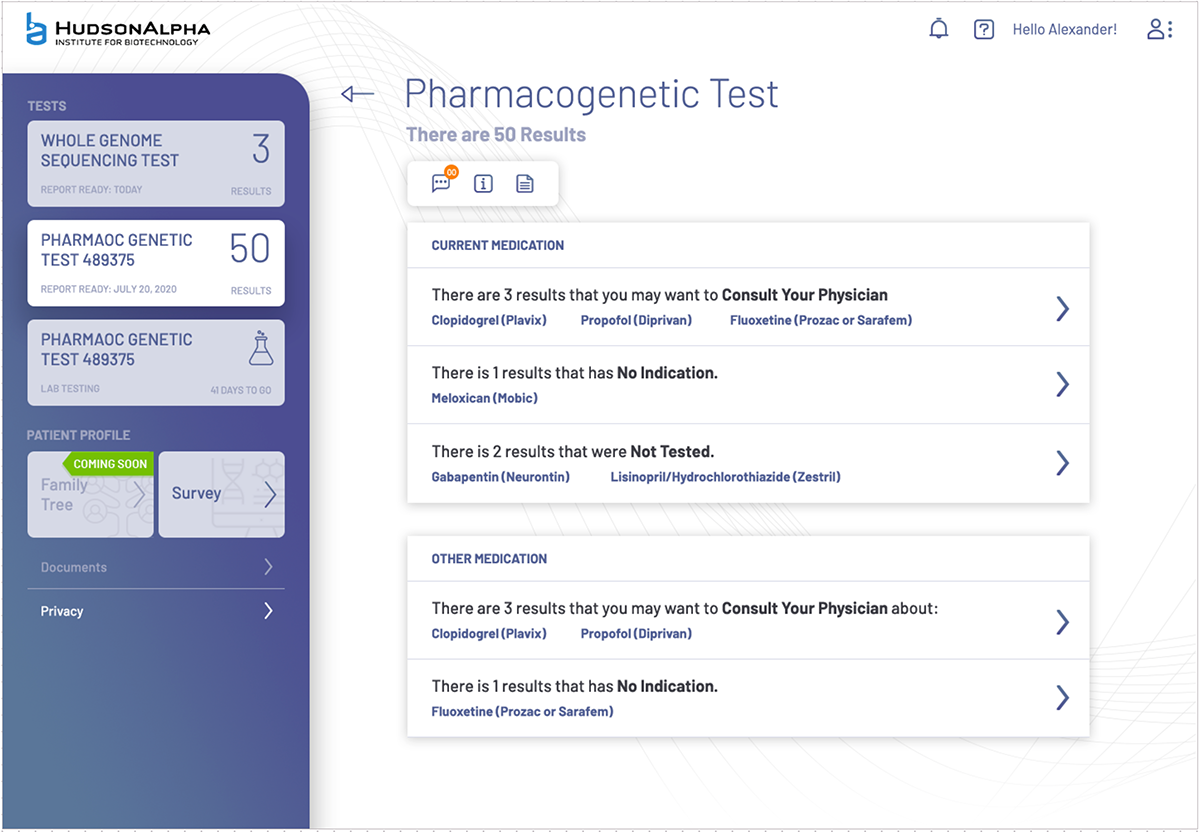
Task: Click Clopidogrel (Plavix) under Current Medication
Action: click(489, 320)
